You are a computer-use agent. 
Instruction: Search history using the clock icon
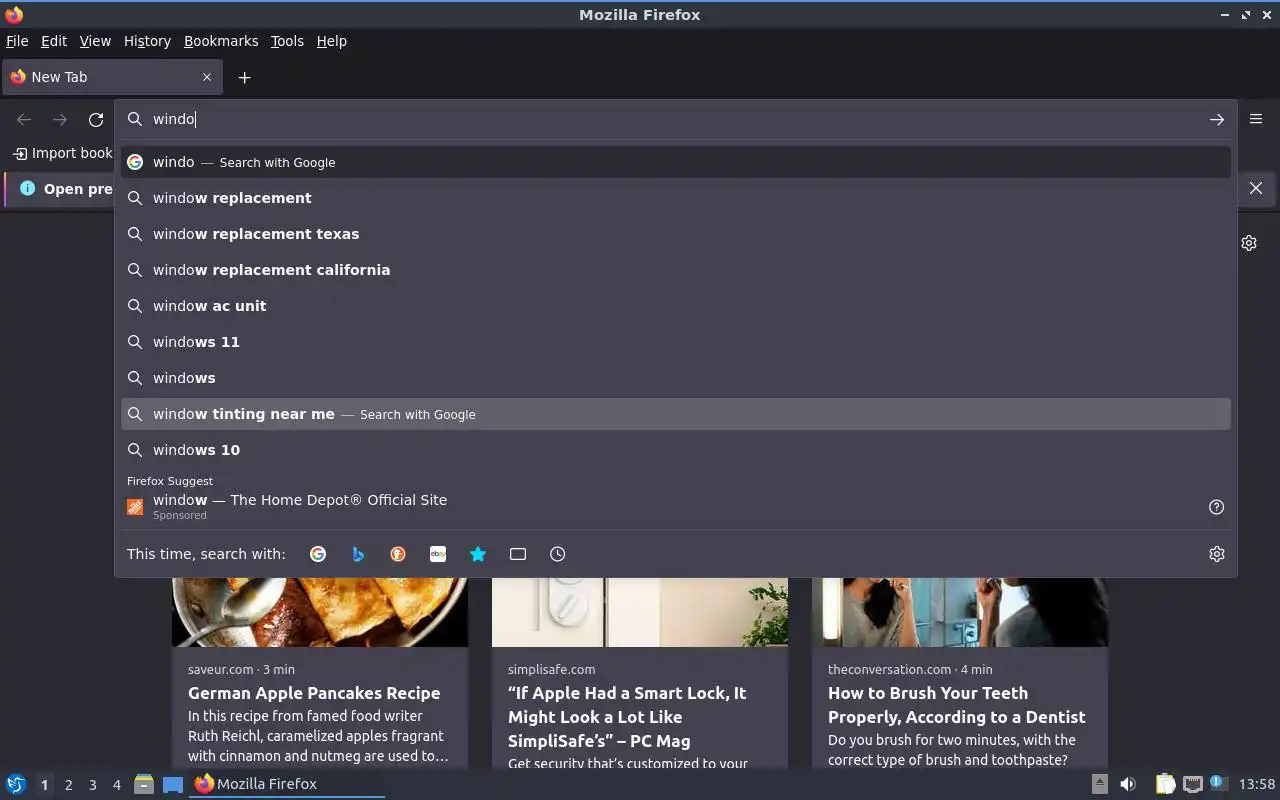558,554
